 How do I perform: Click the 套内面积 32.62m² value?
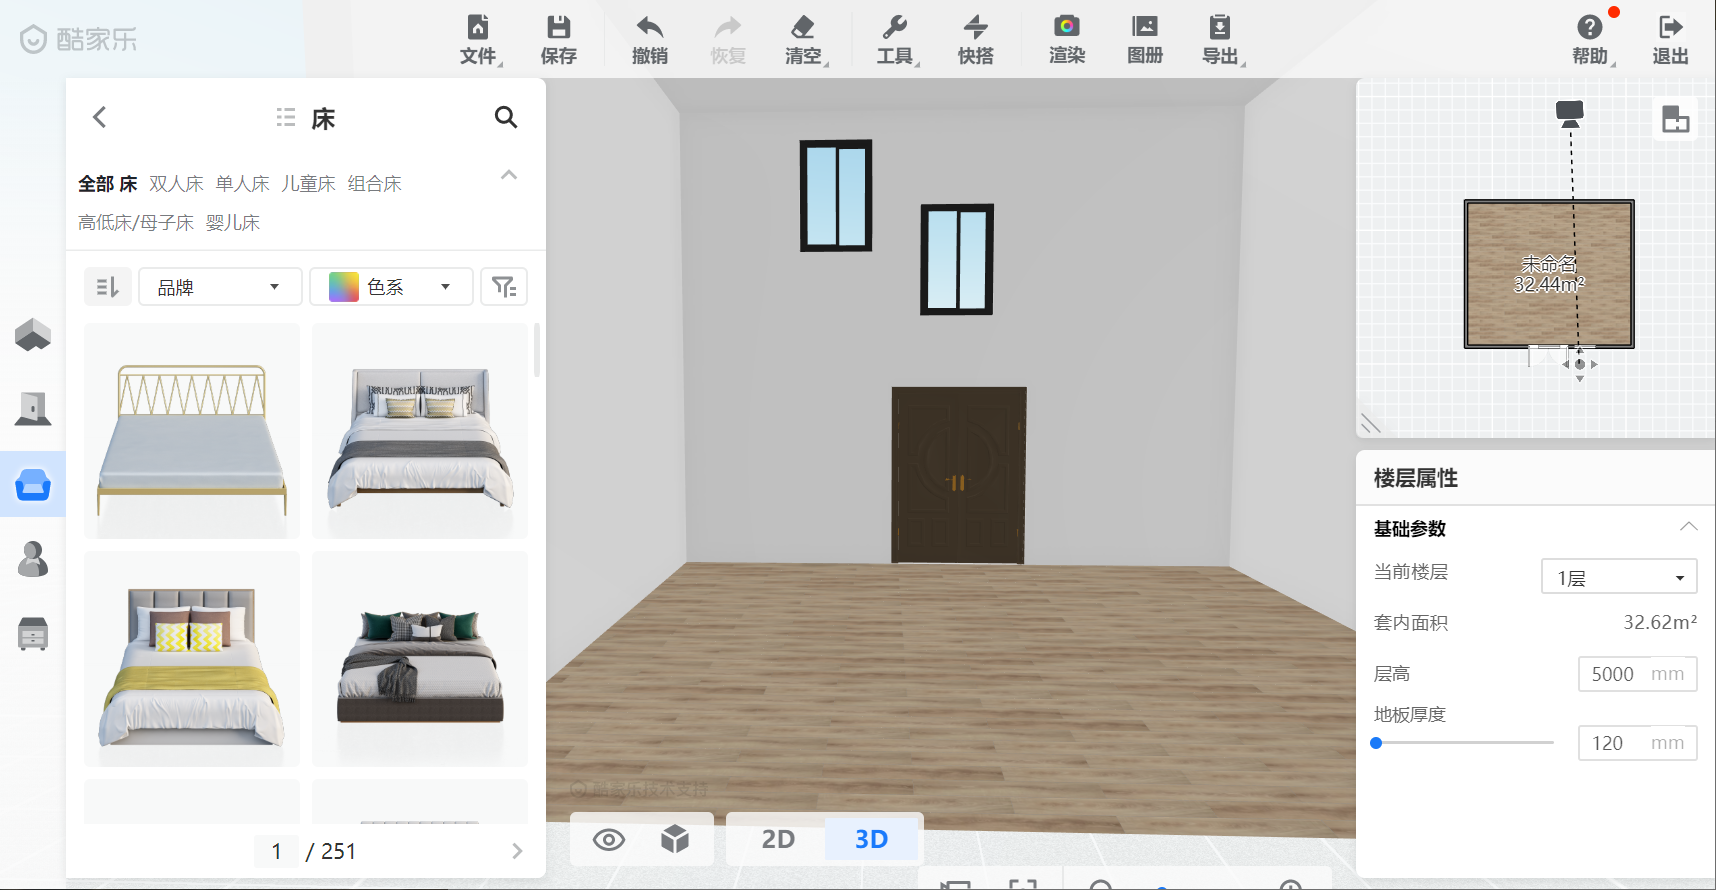(1660, 622)
